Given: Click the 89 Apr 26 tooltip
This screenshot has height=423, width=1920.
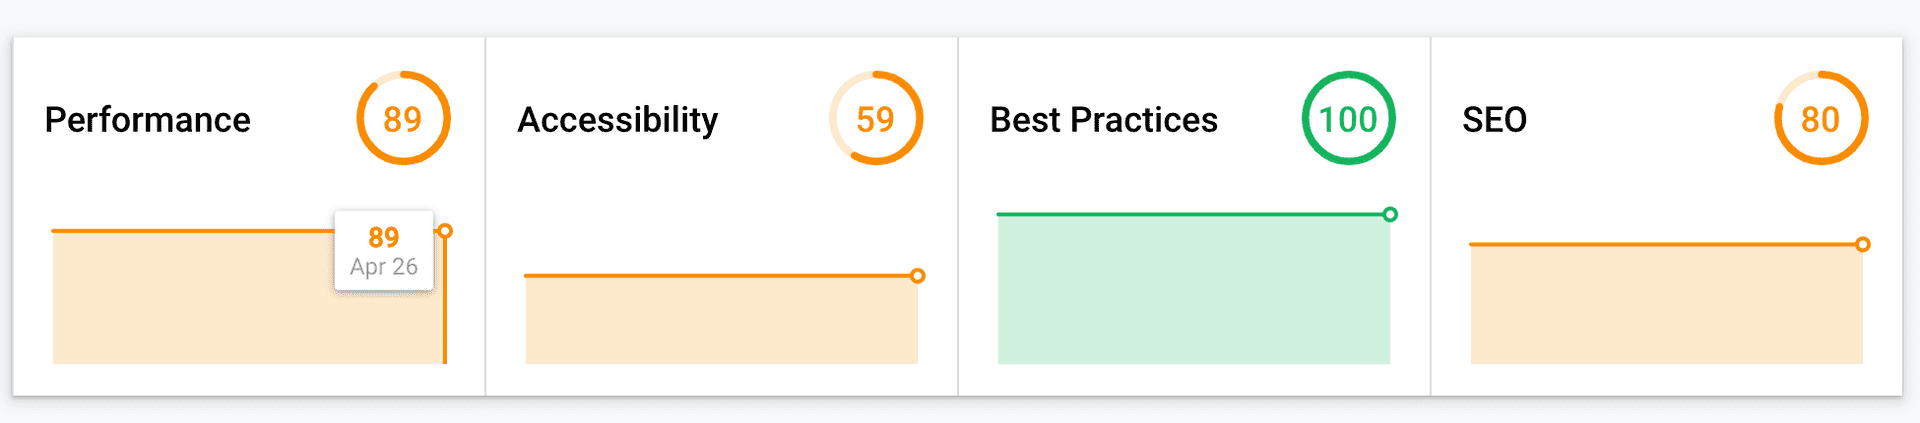Looking at the screenshot, I should 384,251.
